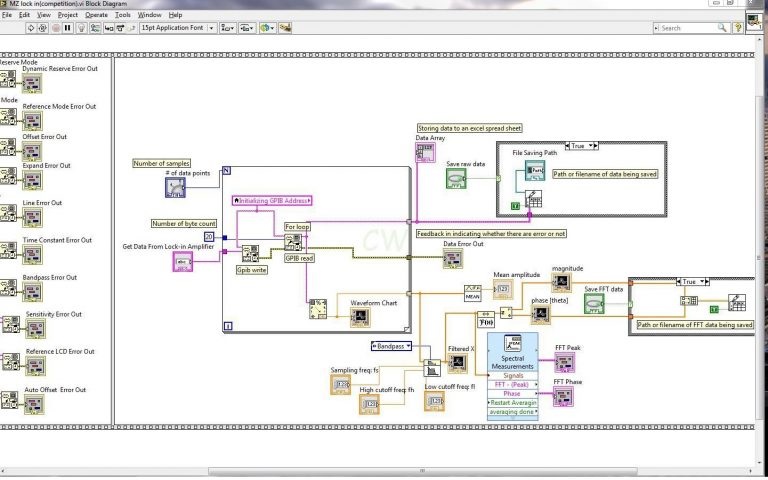Toggle the Highlight Execution lightbulb
768x480 pixels.
[82, 28]
